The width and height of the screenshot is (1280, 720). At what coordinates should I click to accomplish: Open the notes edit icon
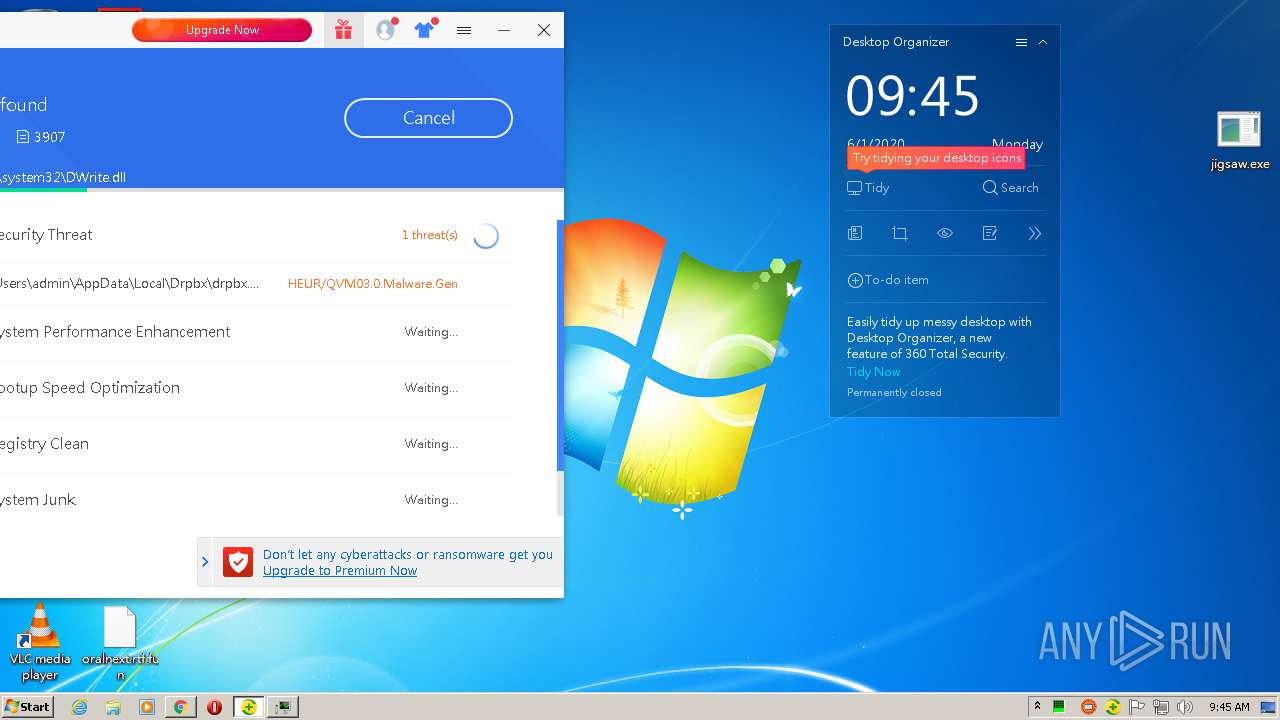coord(990,233)
